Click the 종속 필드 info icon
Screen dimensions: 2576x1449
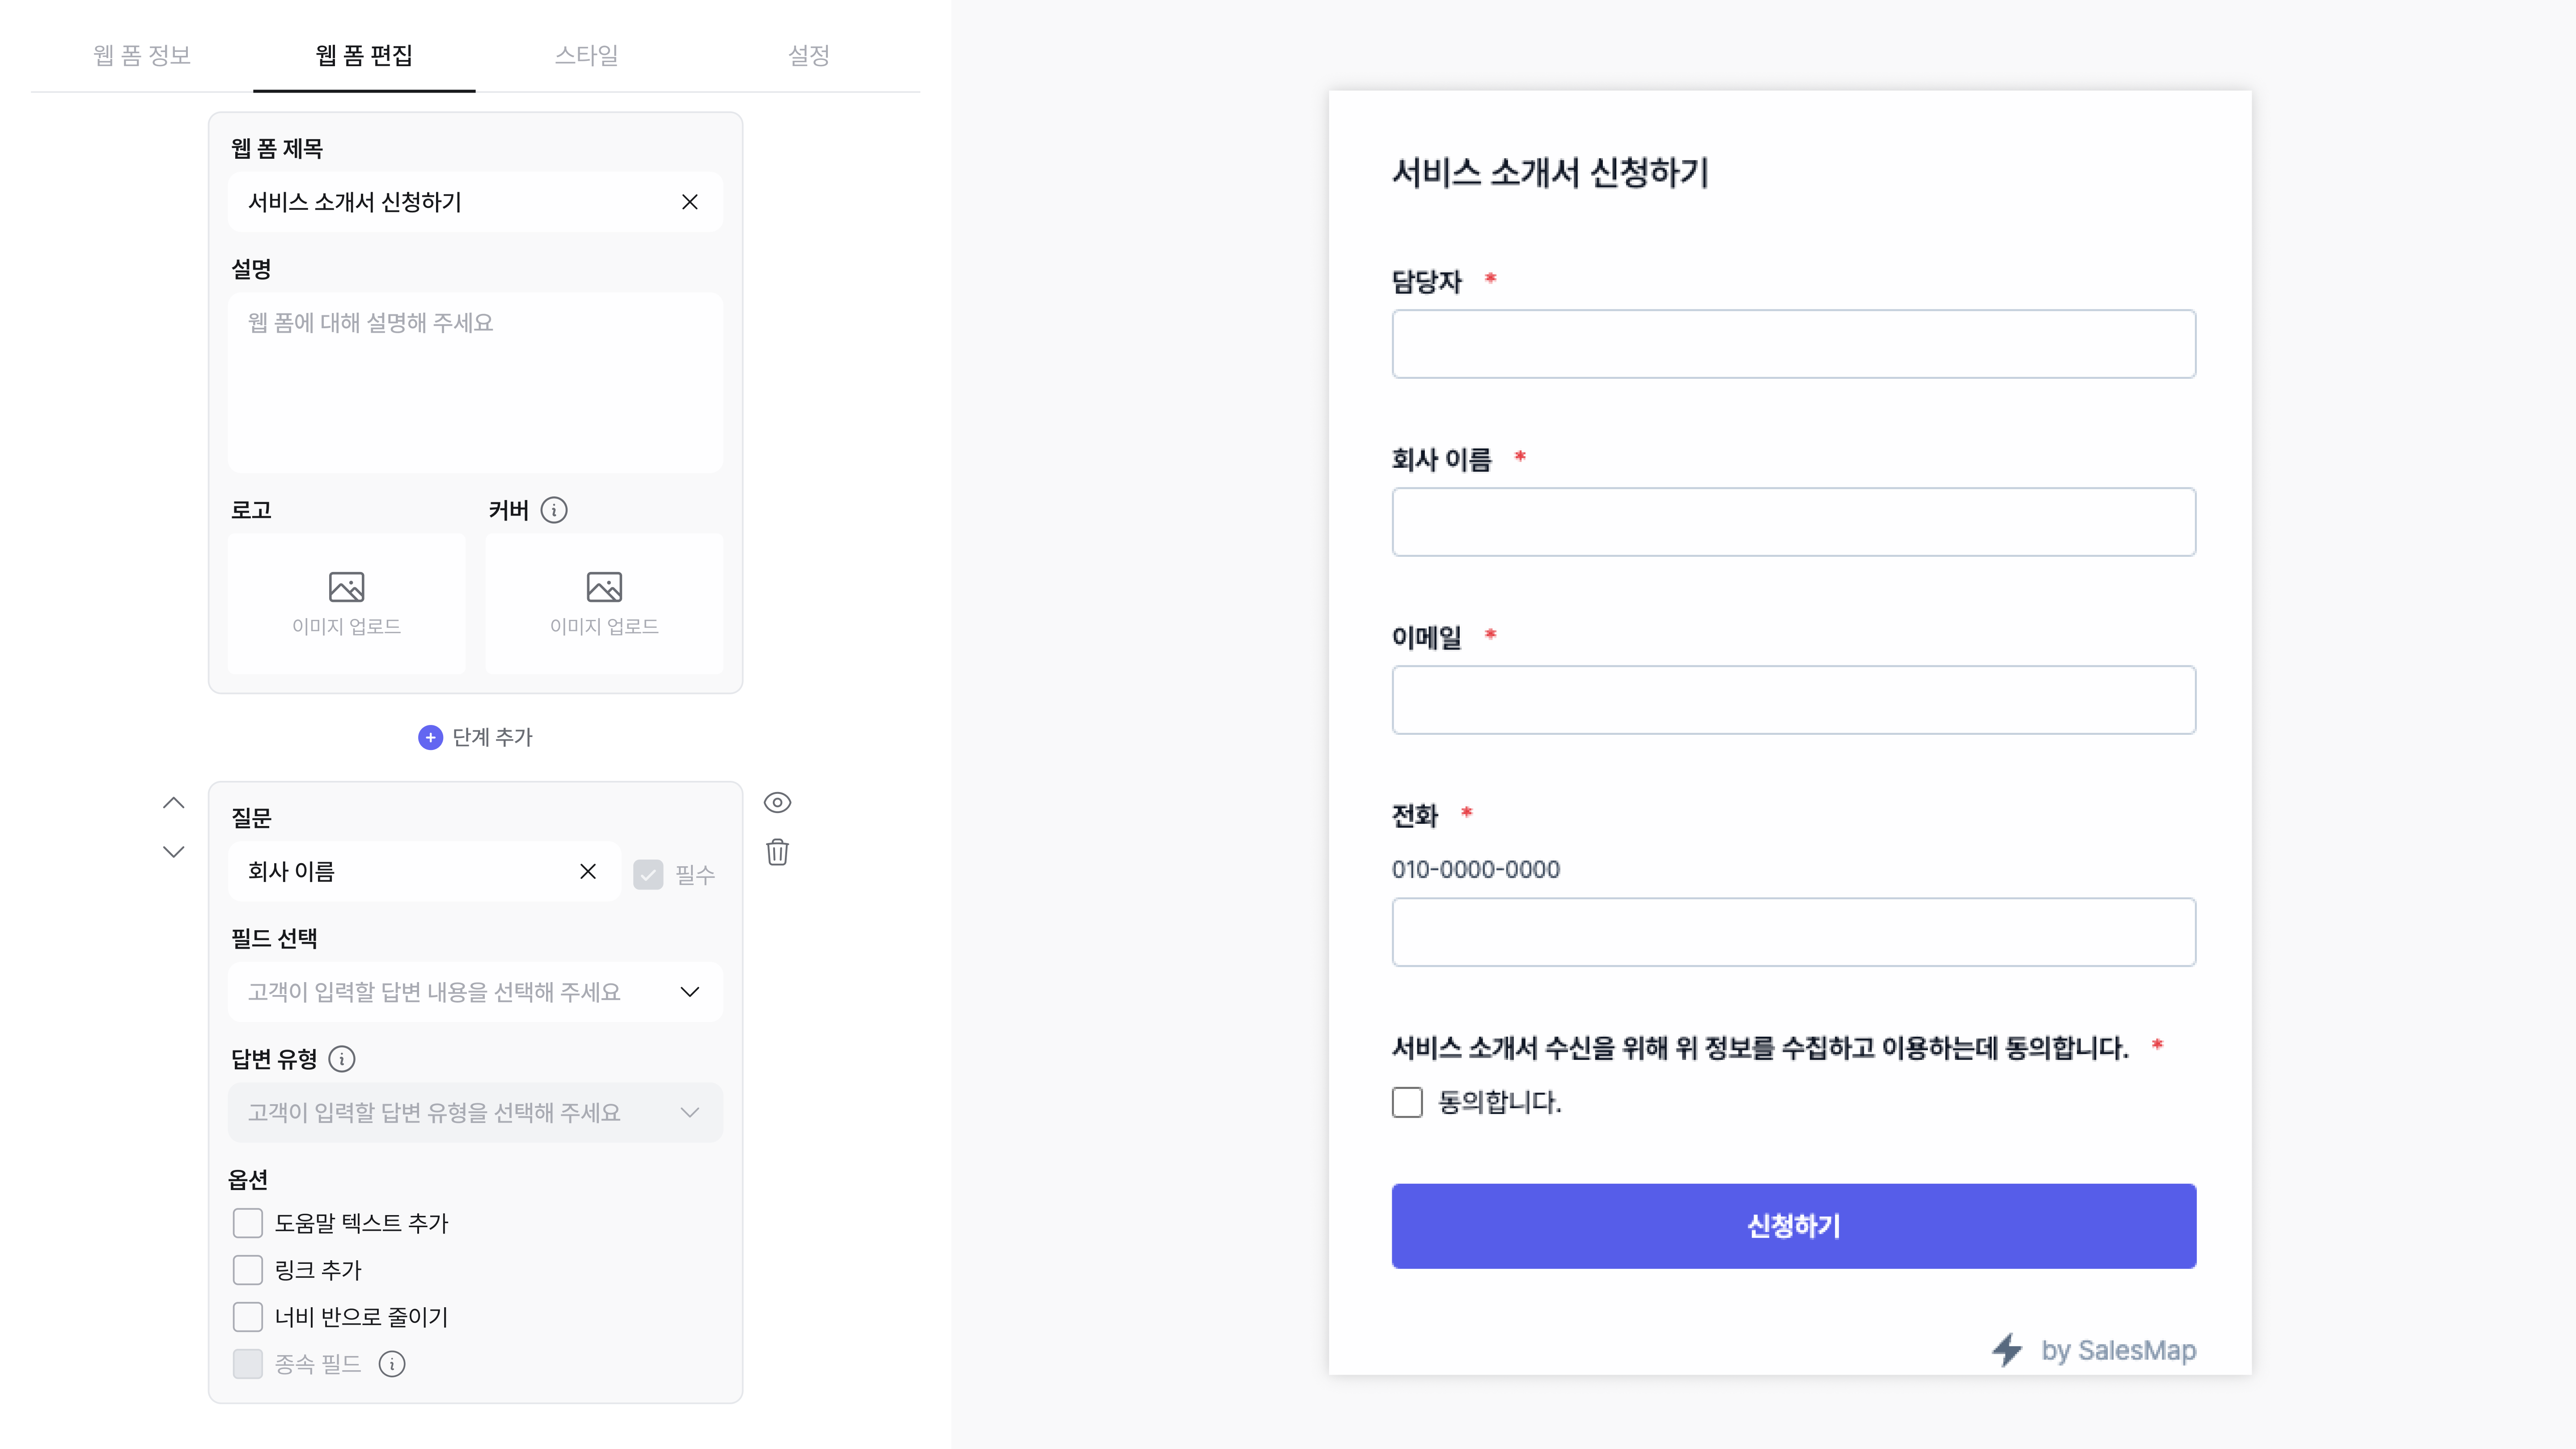click(x=392, y=1364)
